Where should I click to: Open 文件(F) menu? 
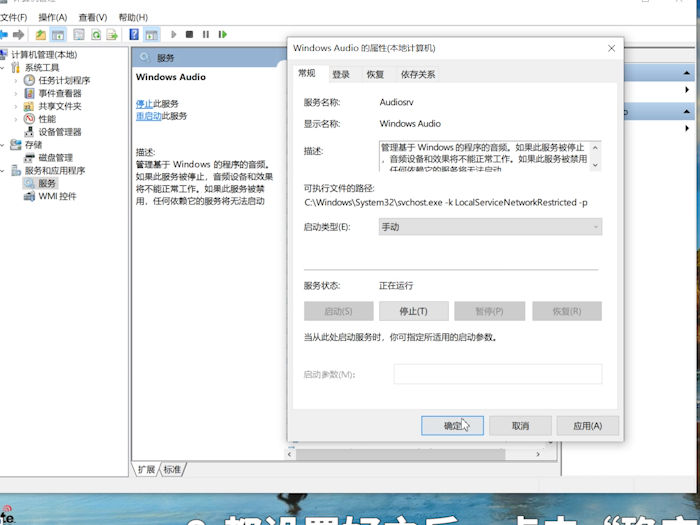pos(13,17)
